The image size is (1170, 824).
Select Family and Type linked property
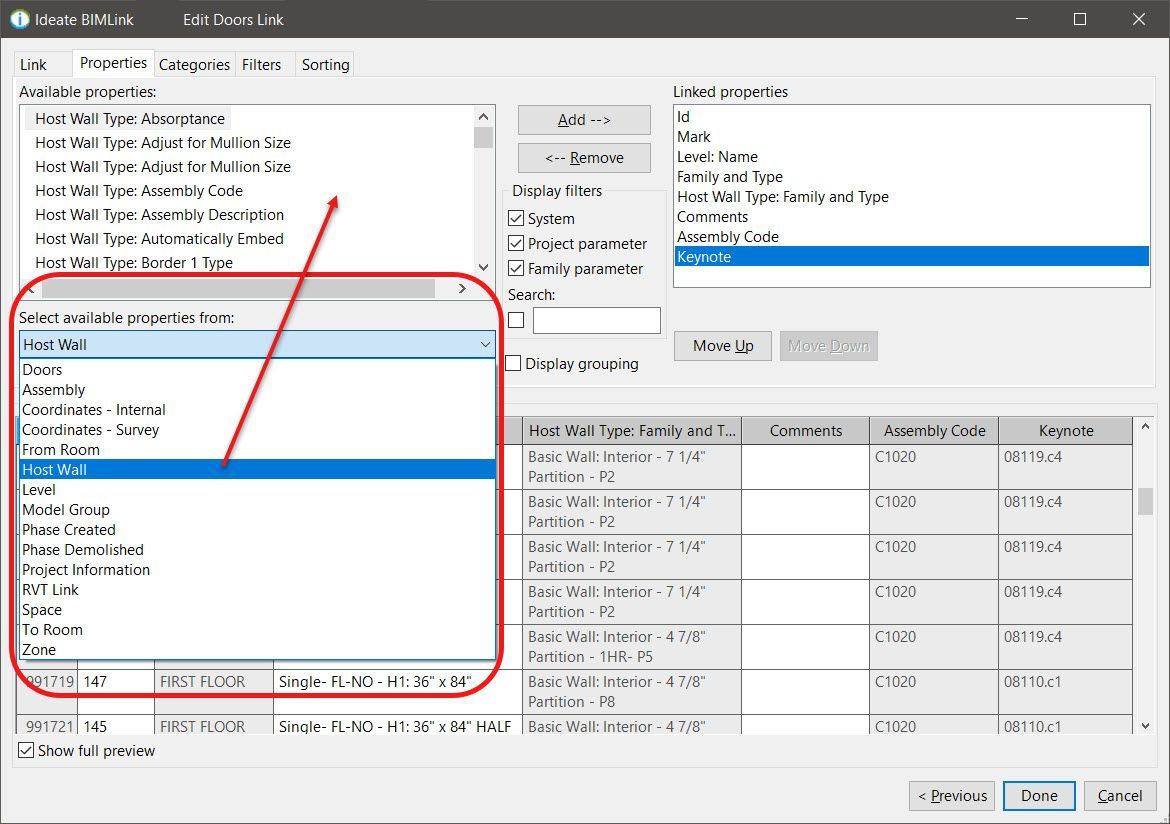pos(911,177)
